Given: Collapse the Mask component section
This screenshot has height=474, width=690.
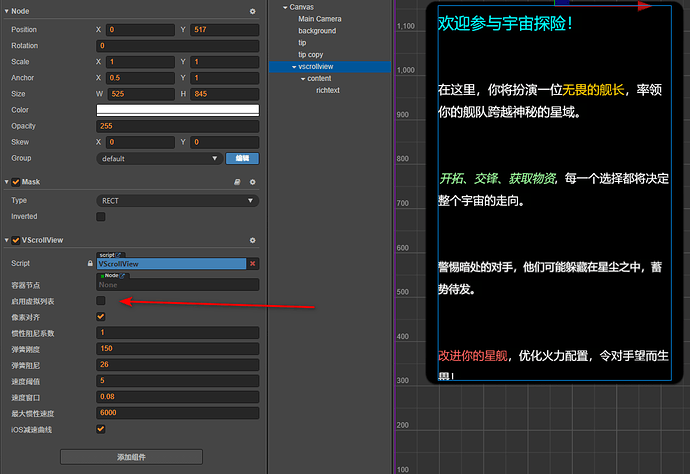Looking at the screenshot, I should [7, 182].
